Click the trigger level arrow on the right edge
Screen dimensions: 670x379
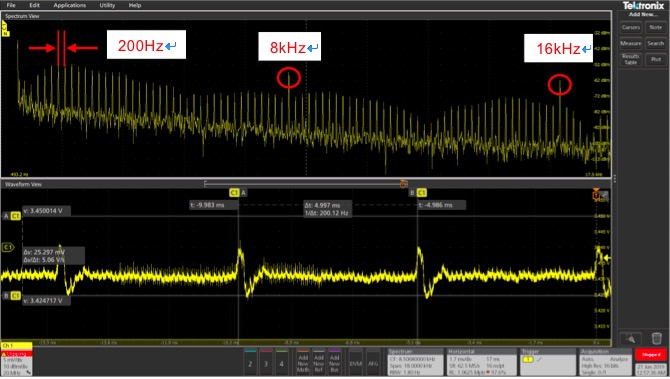[x=606, y=258]
